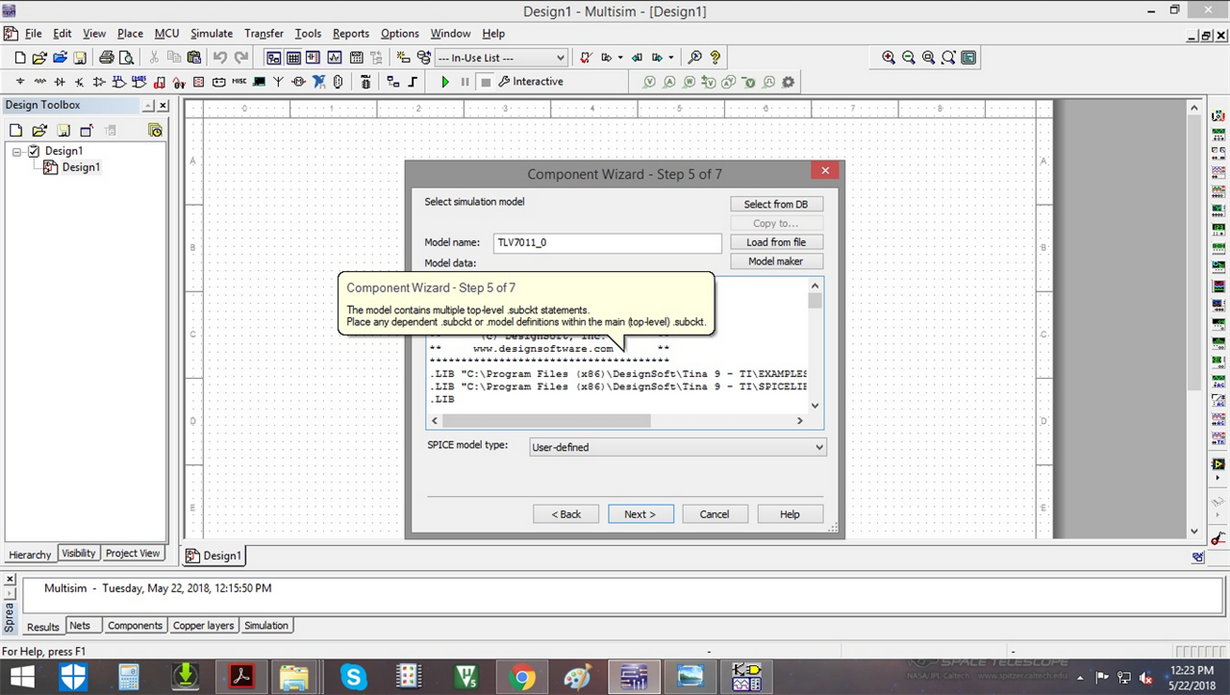This screenshot has height=695, width=1230.
Task: Stop the simulation
Action: [486, 82]
